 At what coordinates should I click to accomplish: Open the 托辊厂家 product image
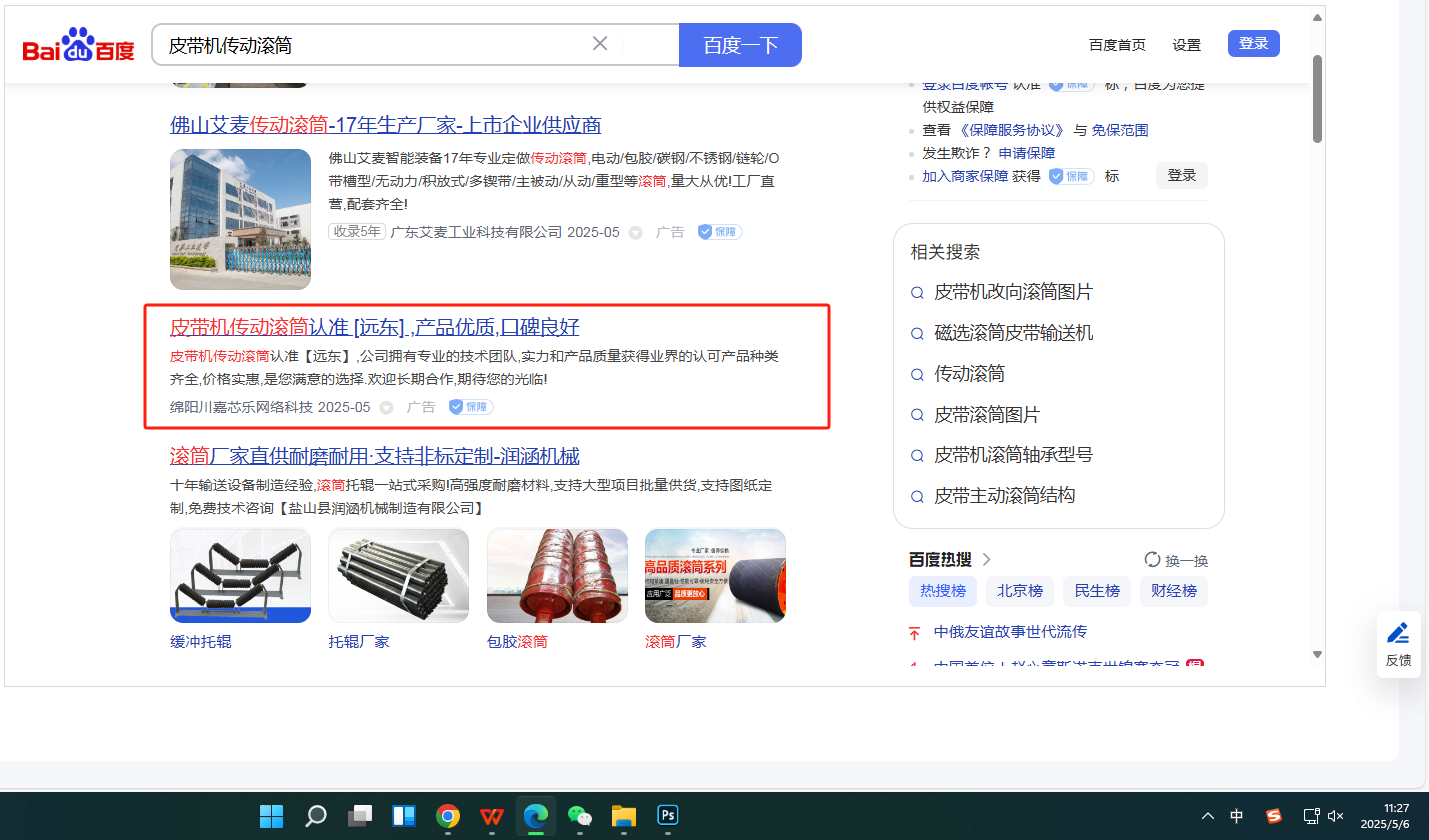tap(399, 575)
